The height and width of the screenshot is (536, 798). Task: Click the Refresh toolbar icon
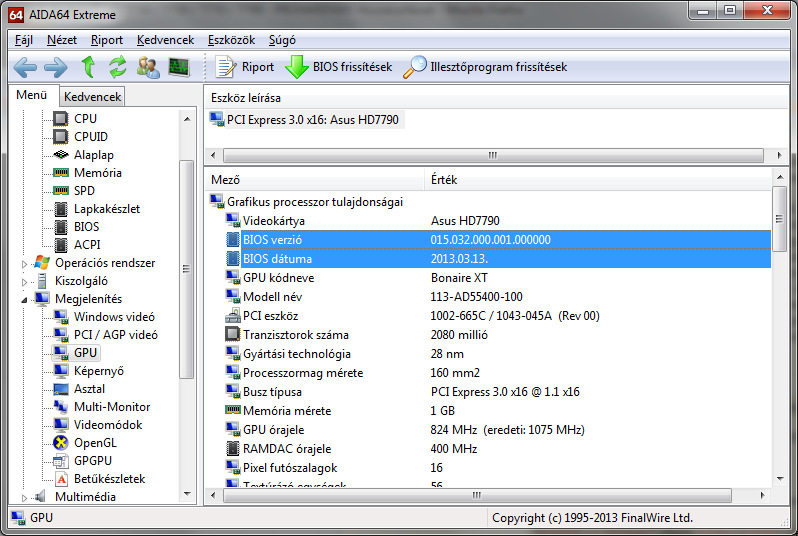(118, 67)
